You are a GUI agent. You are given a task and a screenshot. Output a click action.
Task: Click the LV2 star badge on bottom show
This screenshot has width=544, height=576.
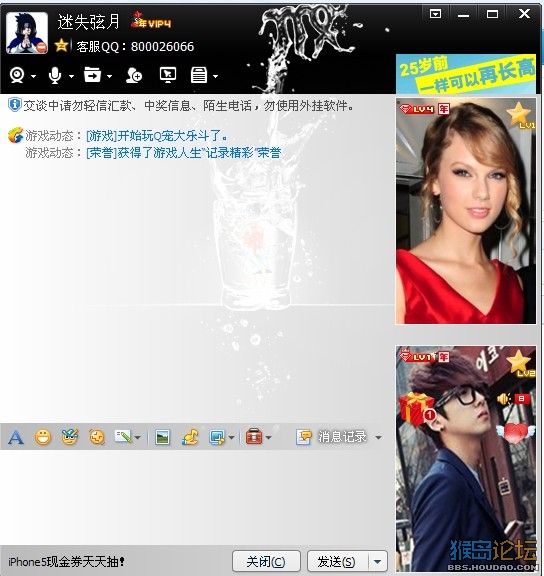[x=520, y=364]
